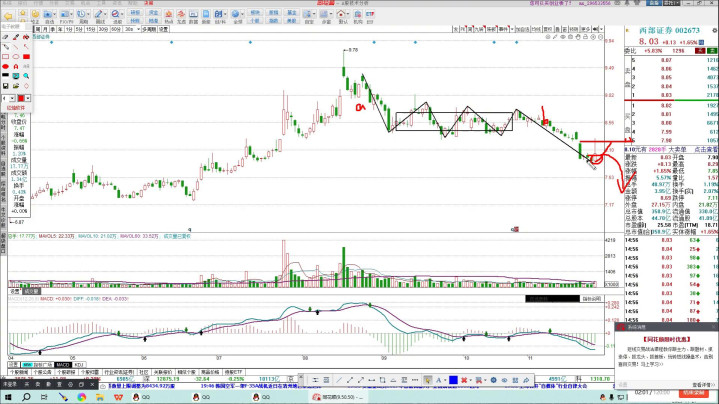Viewport: 719px width, 404px height.
Task: Switch to the 15分 period tab
Action: pyautogui.click(x=89, y=29)
